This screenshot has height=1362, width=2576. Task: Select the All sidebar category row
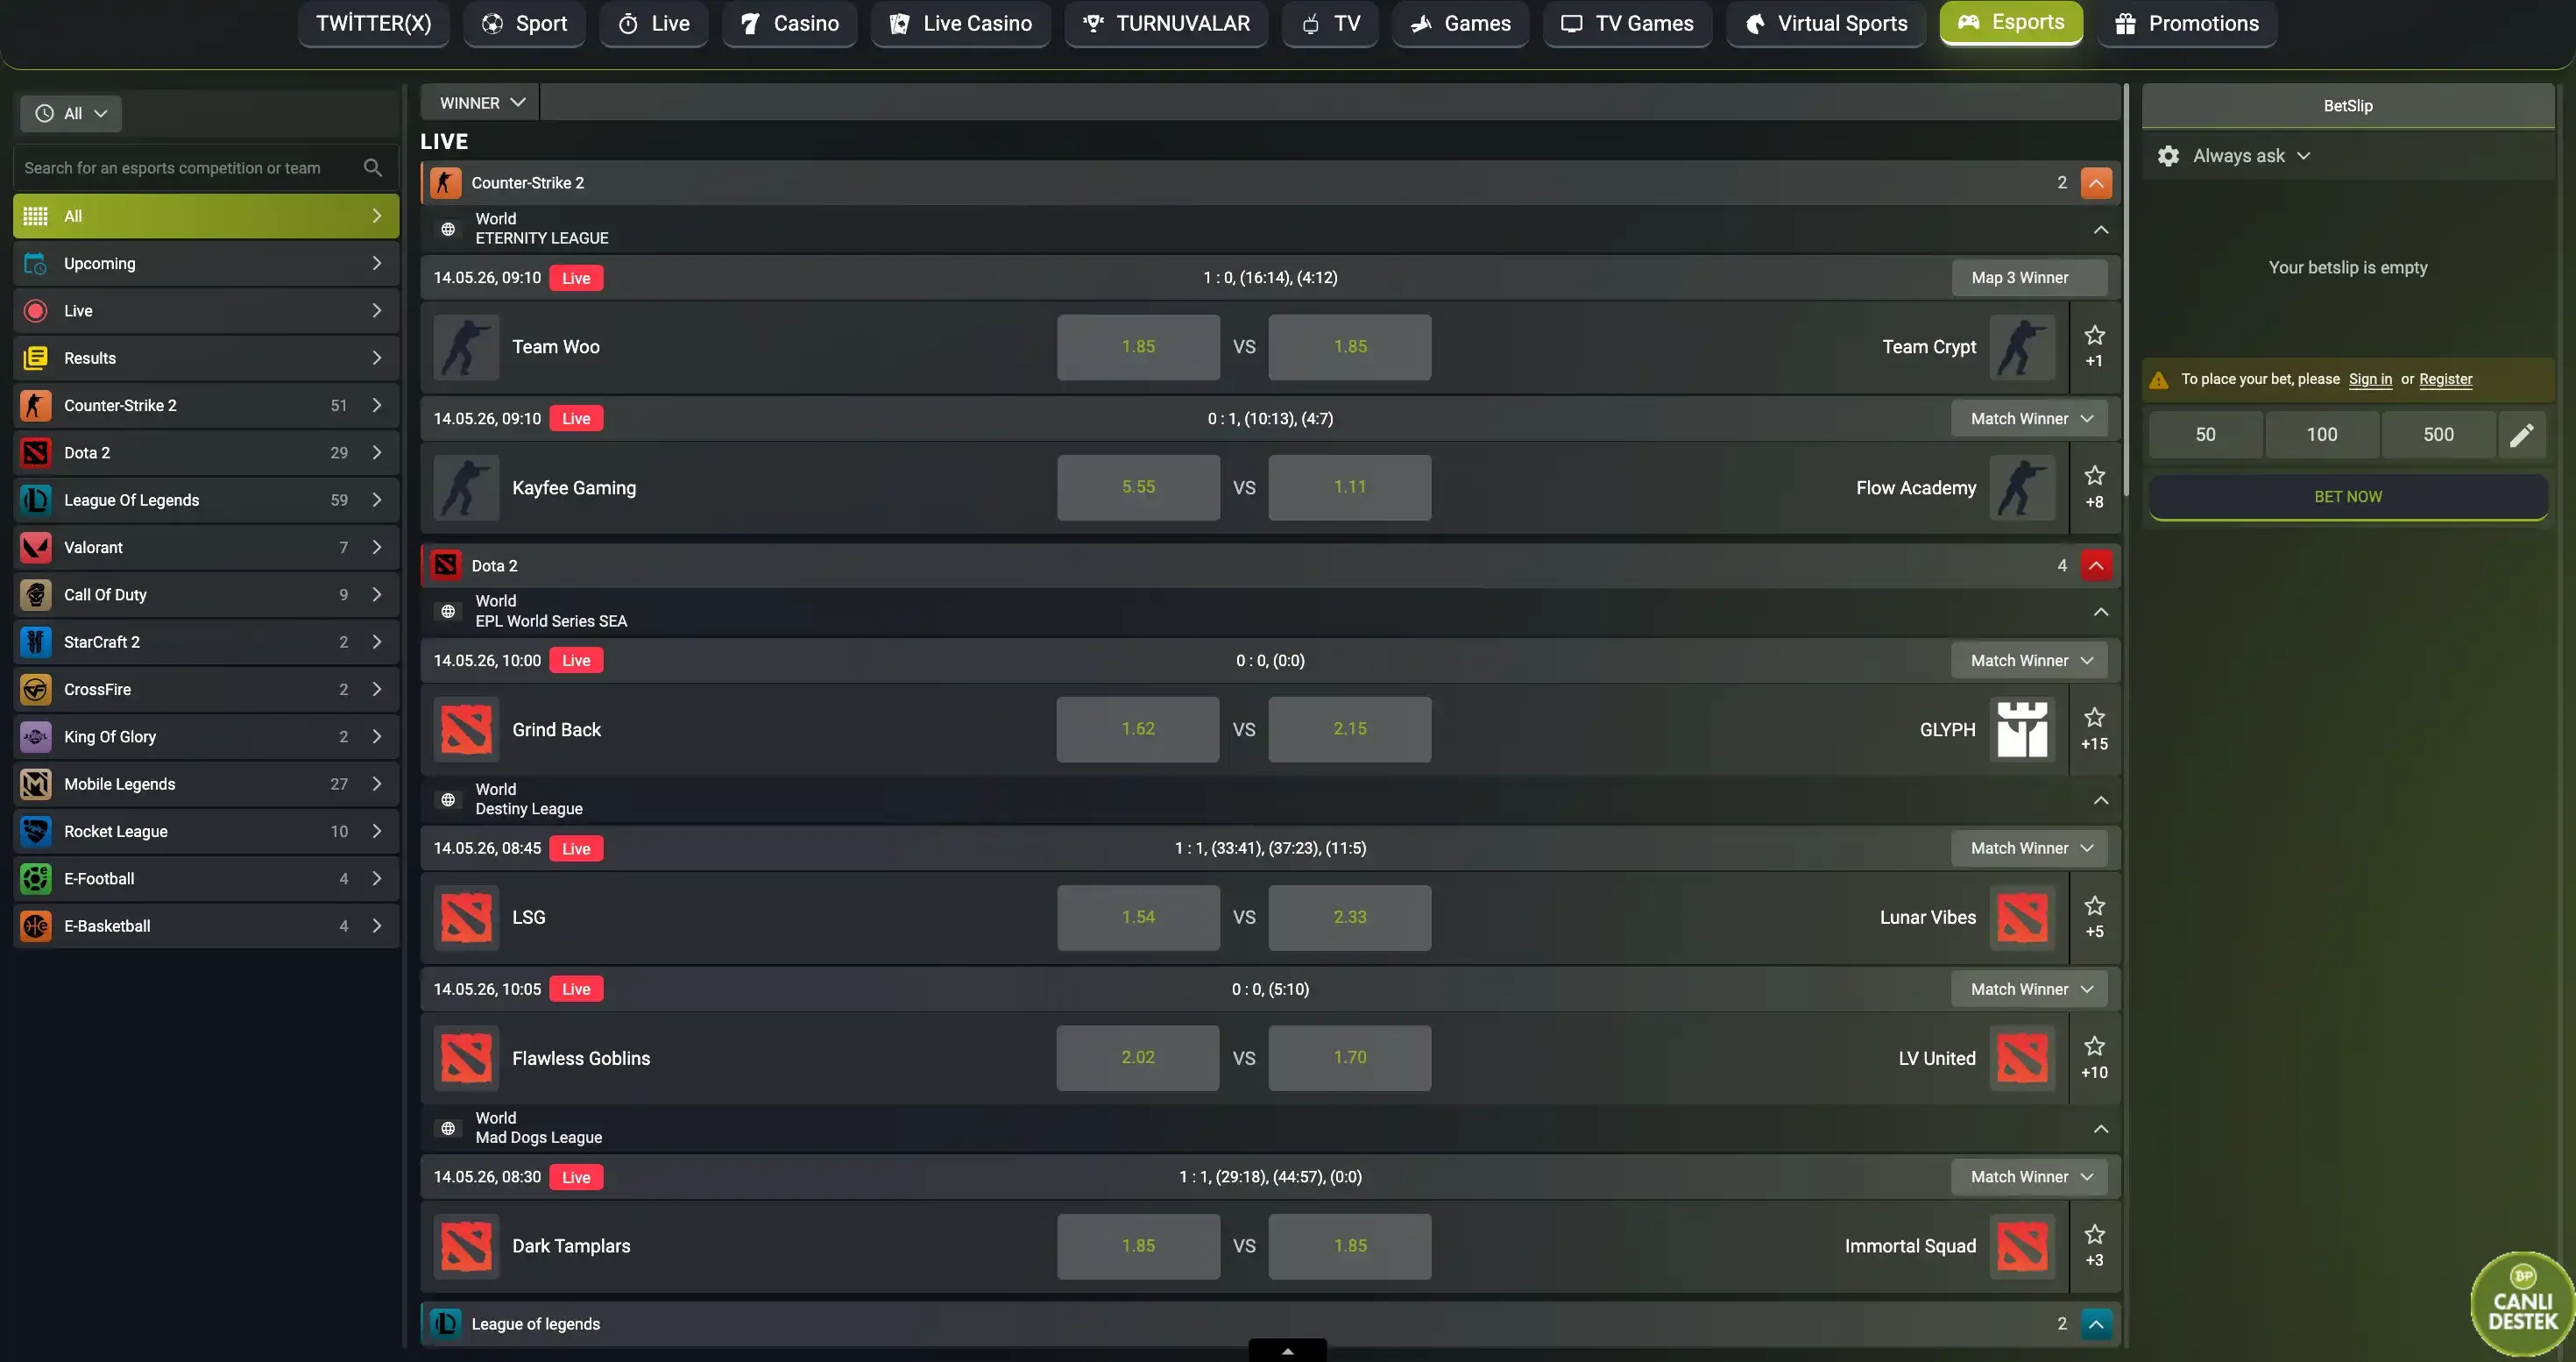pos(206,216)
